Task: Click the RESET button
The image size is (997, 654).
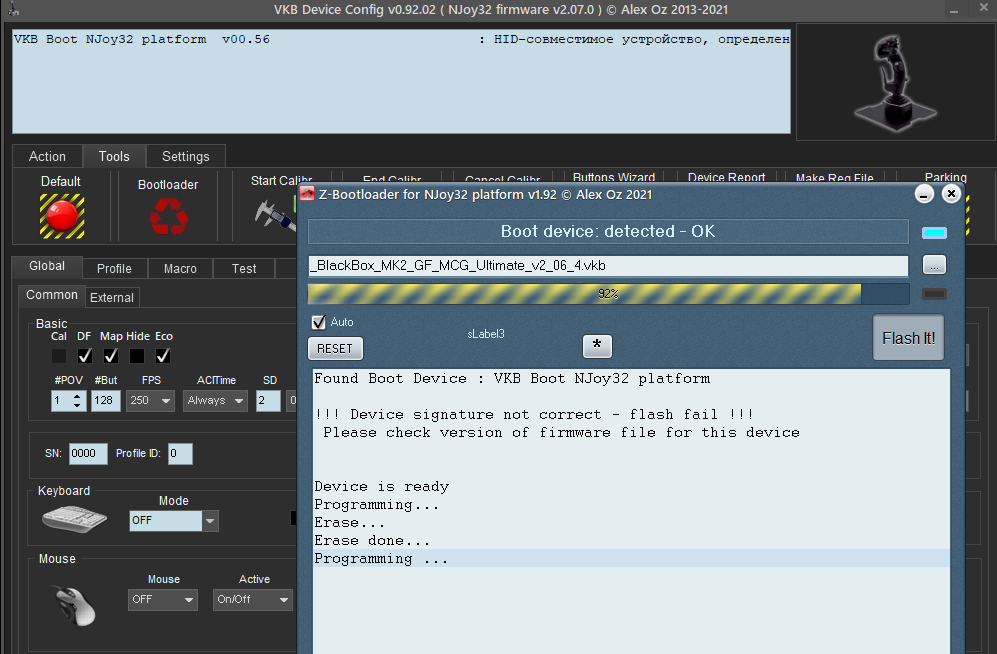Action: tap(335, 348)
